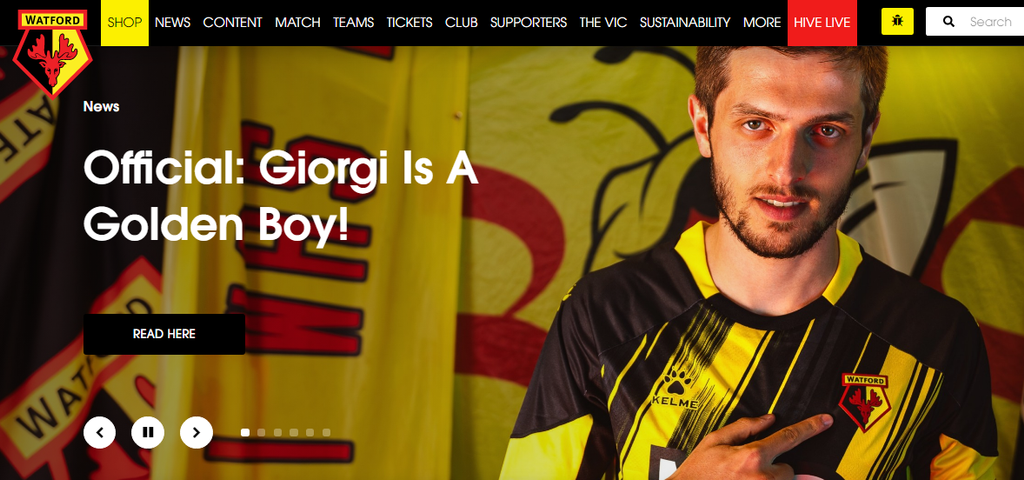Click the HIVE LIVE red button
1024x480 pixels.
coord(822,23)
